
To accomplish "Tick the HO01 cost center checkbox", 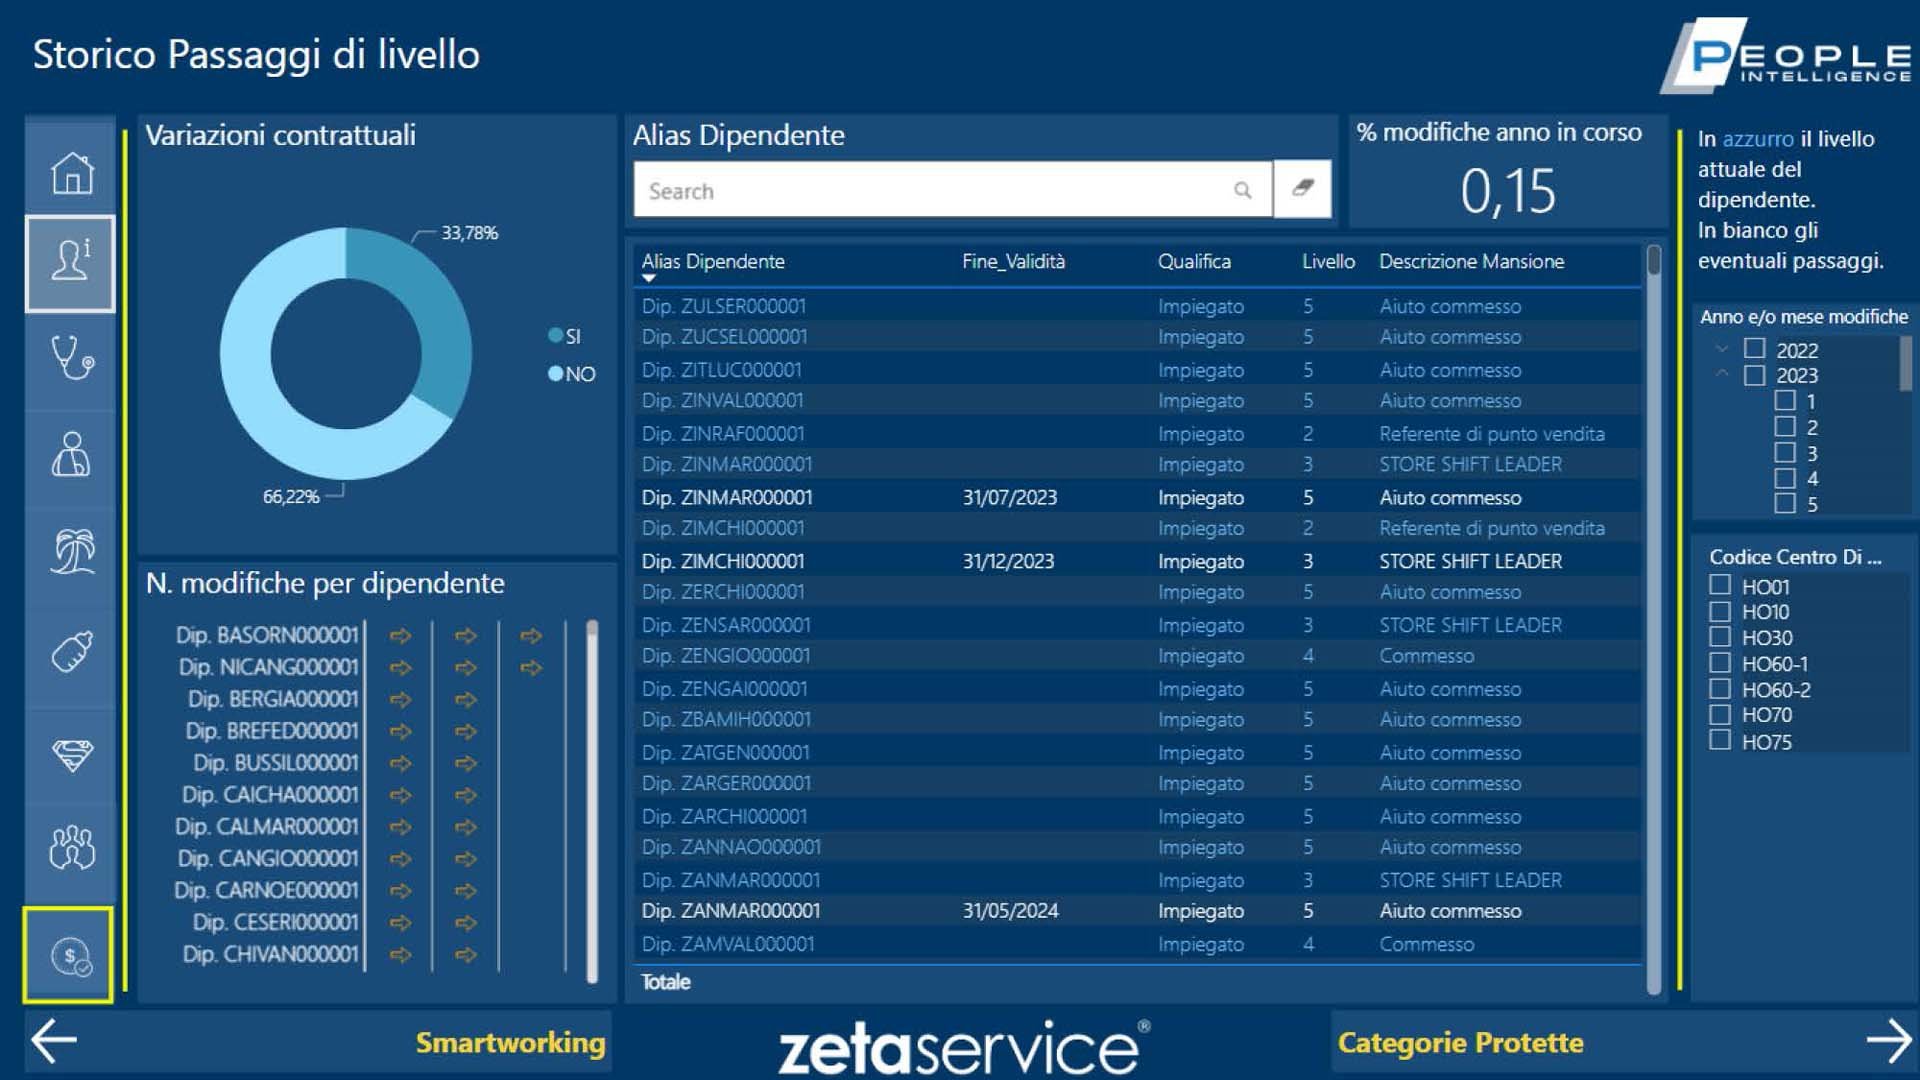I will [1720, 585].
